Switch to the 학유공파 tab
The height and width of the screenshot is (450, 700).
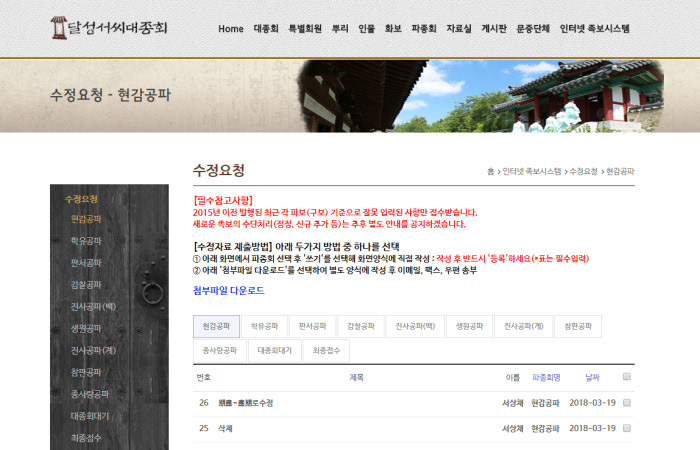(x=264, y=326)
